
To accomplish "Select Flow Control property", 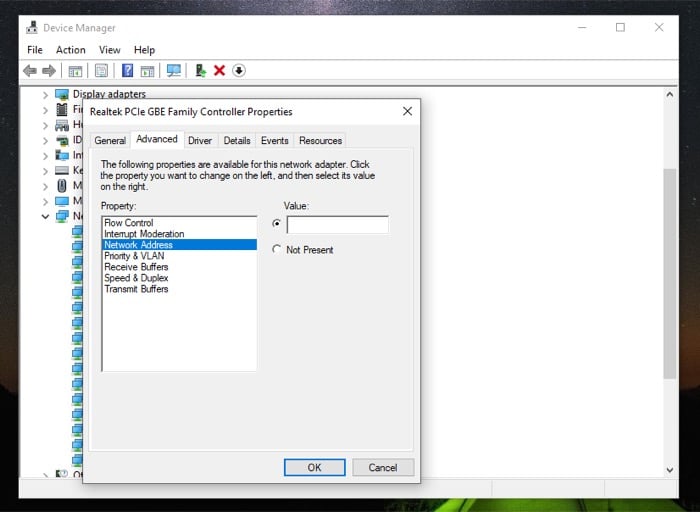I will [x=179, y=223].
